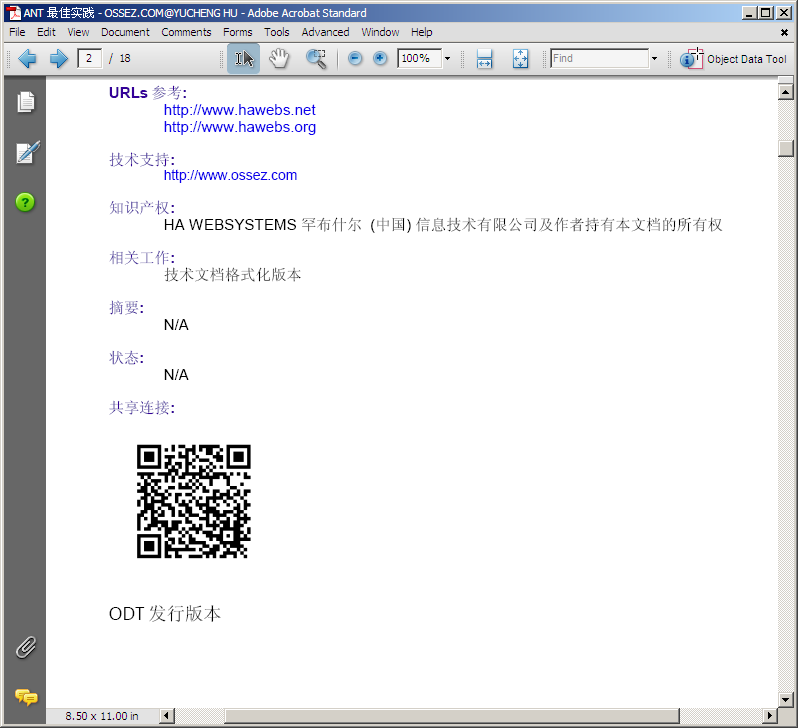Activate the Select tool
Screen dimensions: 798x728
[x=243, y=59]
